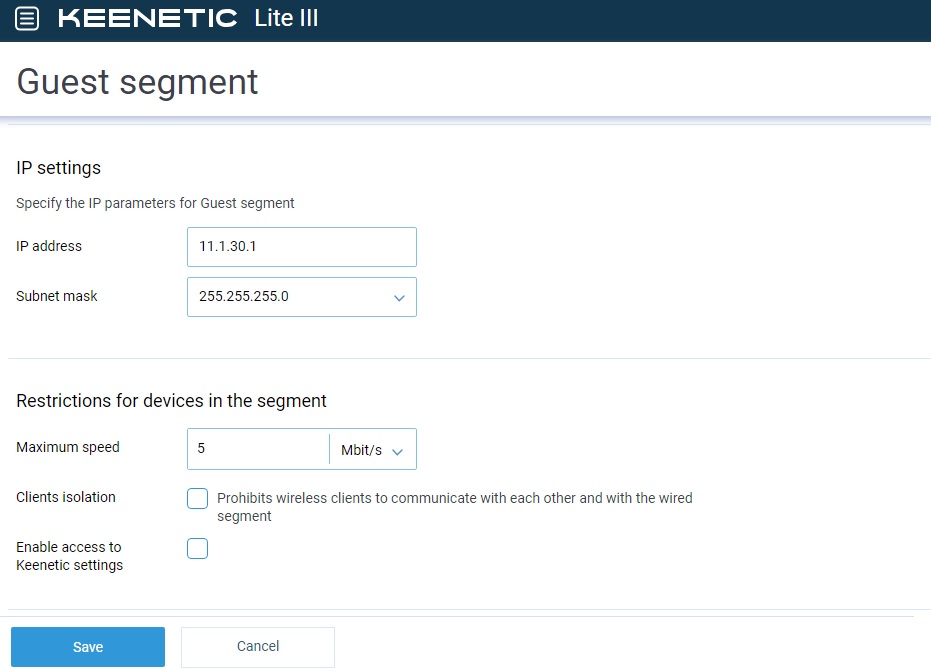Click the Maximum speed label
931x671 pixels.
tap(68, 447)
